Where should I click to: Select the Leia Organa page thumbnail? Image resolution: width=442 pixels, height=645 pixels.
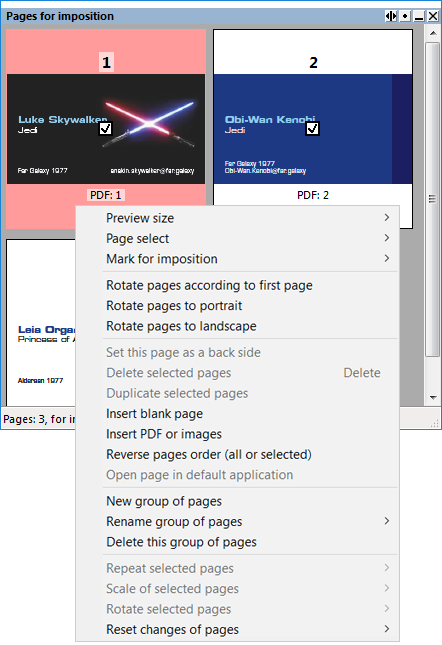pos(41,322)
